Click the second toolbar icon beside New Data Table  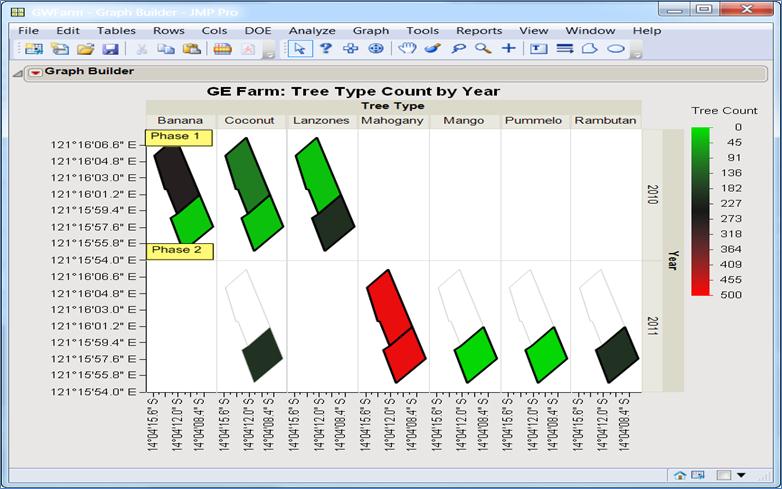pyautogui.click(x=60, y=49)
